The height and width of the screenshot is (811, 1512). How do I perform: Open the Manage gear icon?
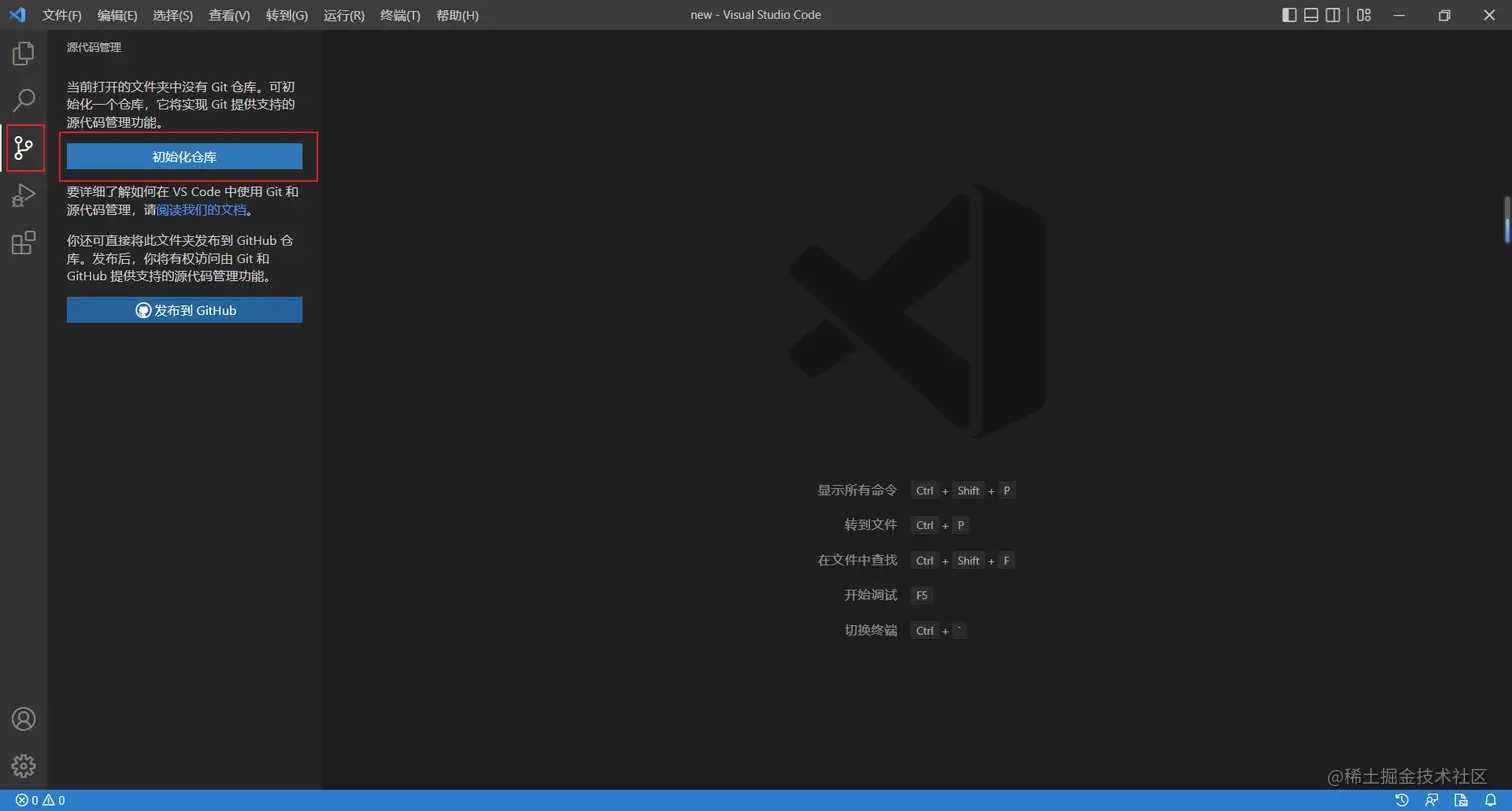tap(23, 766)
